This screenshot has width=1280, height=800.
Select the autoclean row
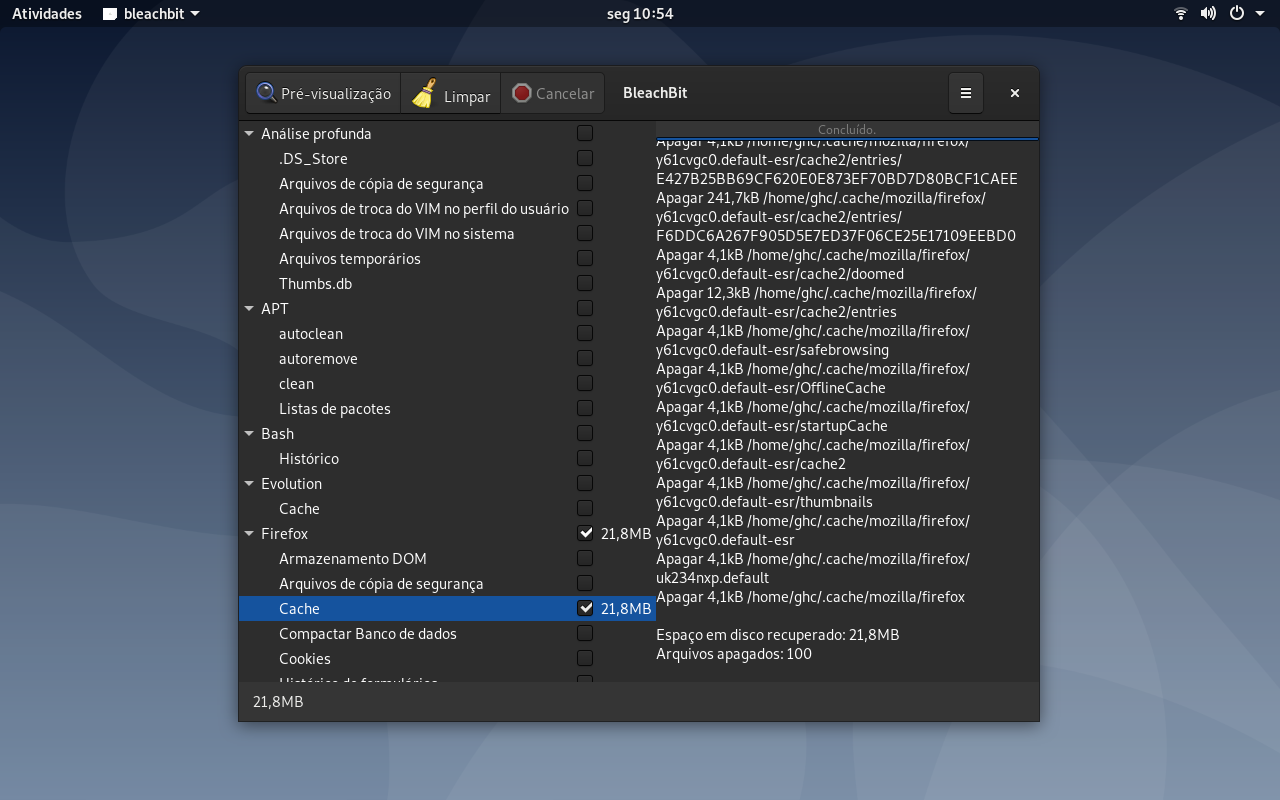447,333
